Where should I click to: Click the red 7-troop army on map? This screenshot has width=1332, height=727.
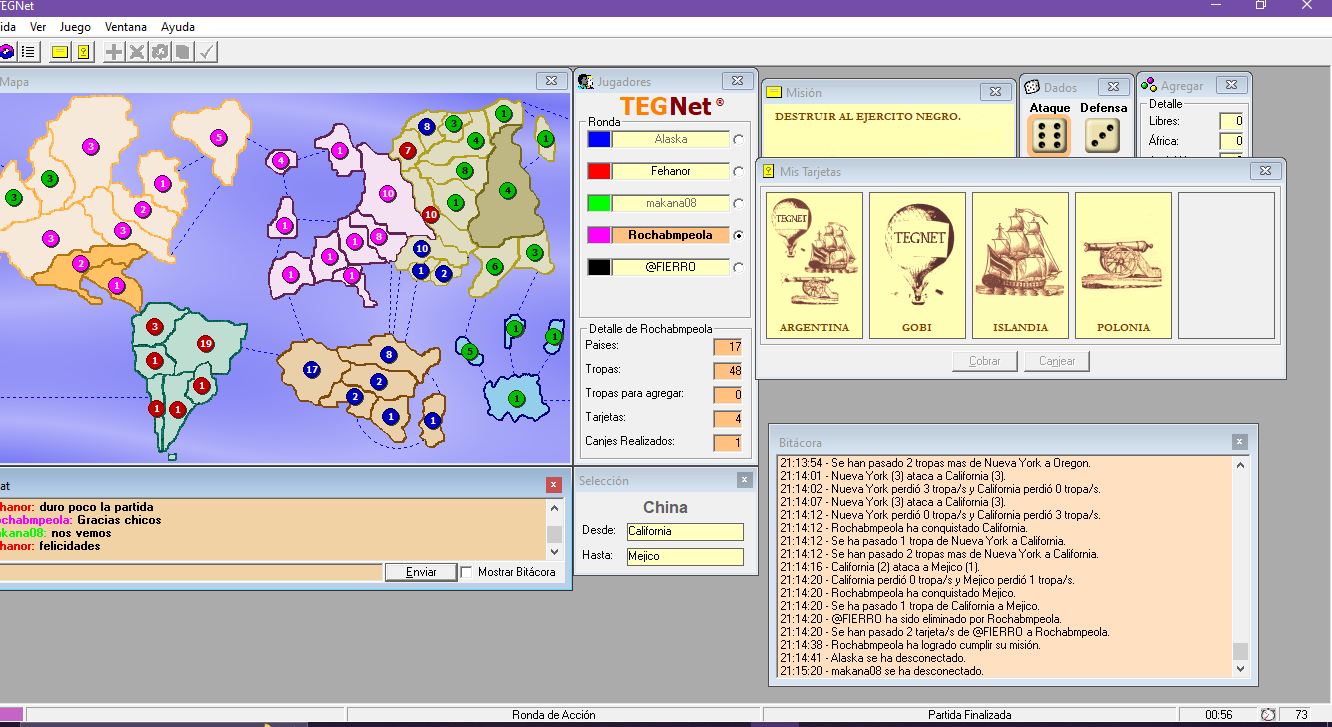pos(407,151)
